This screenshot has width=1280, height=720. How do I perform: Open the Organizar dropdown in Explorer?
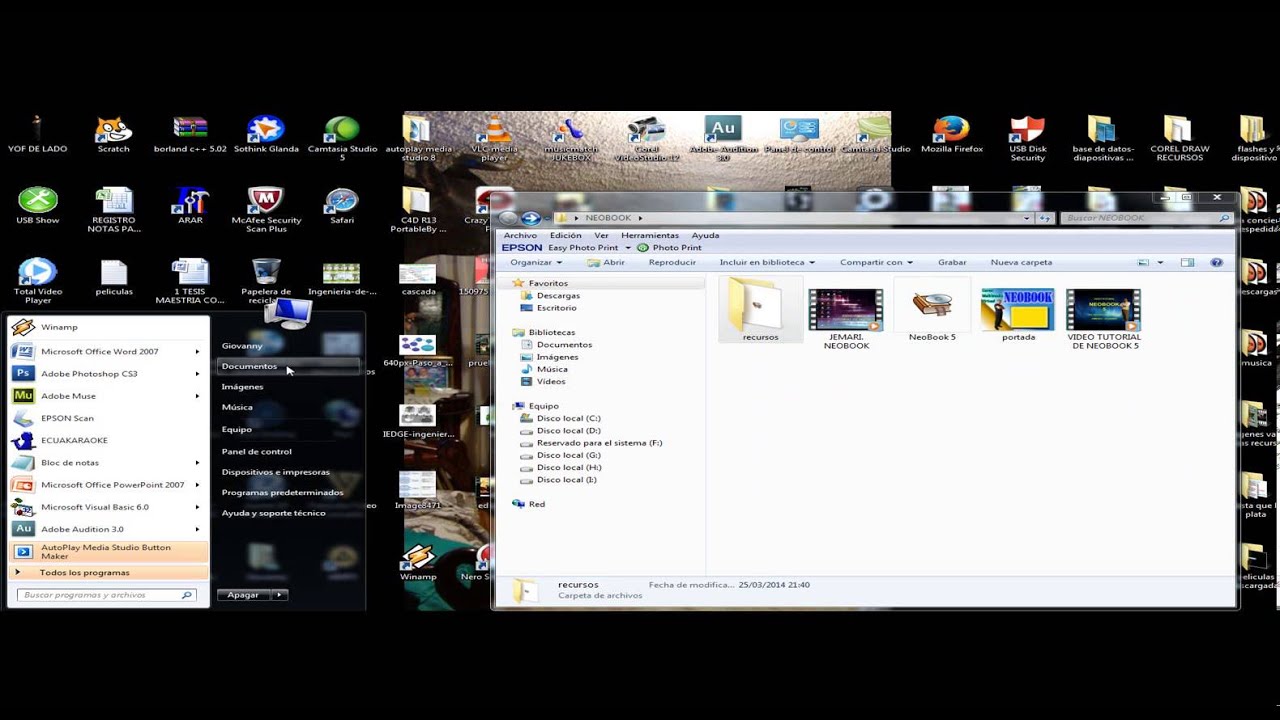[x=536, y=262]
